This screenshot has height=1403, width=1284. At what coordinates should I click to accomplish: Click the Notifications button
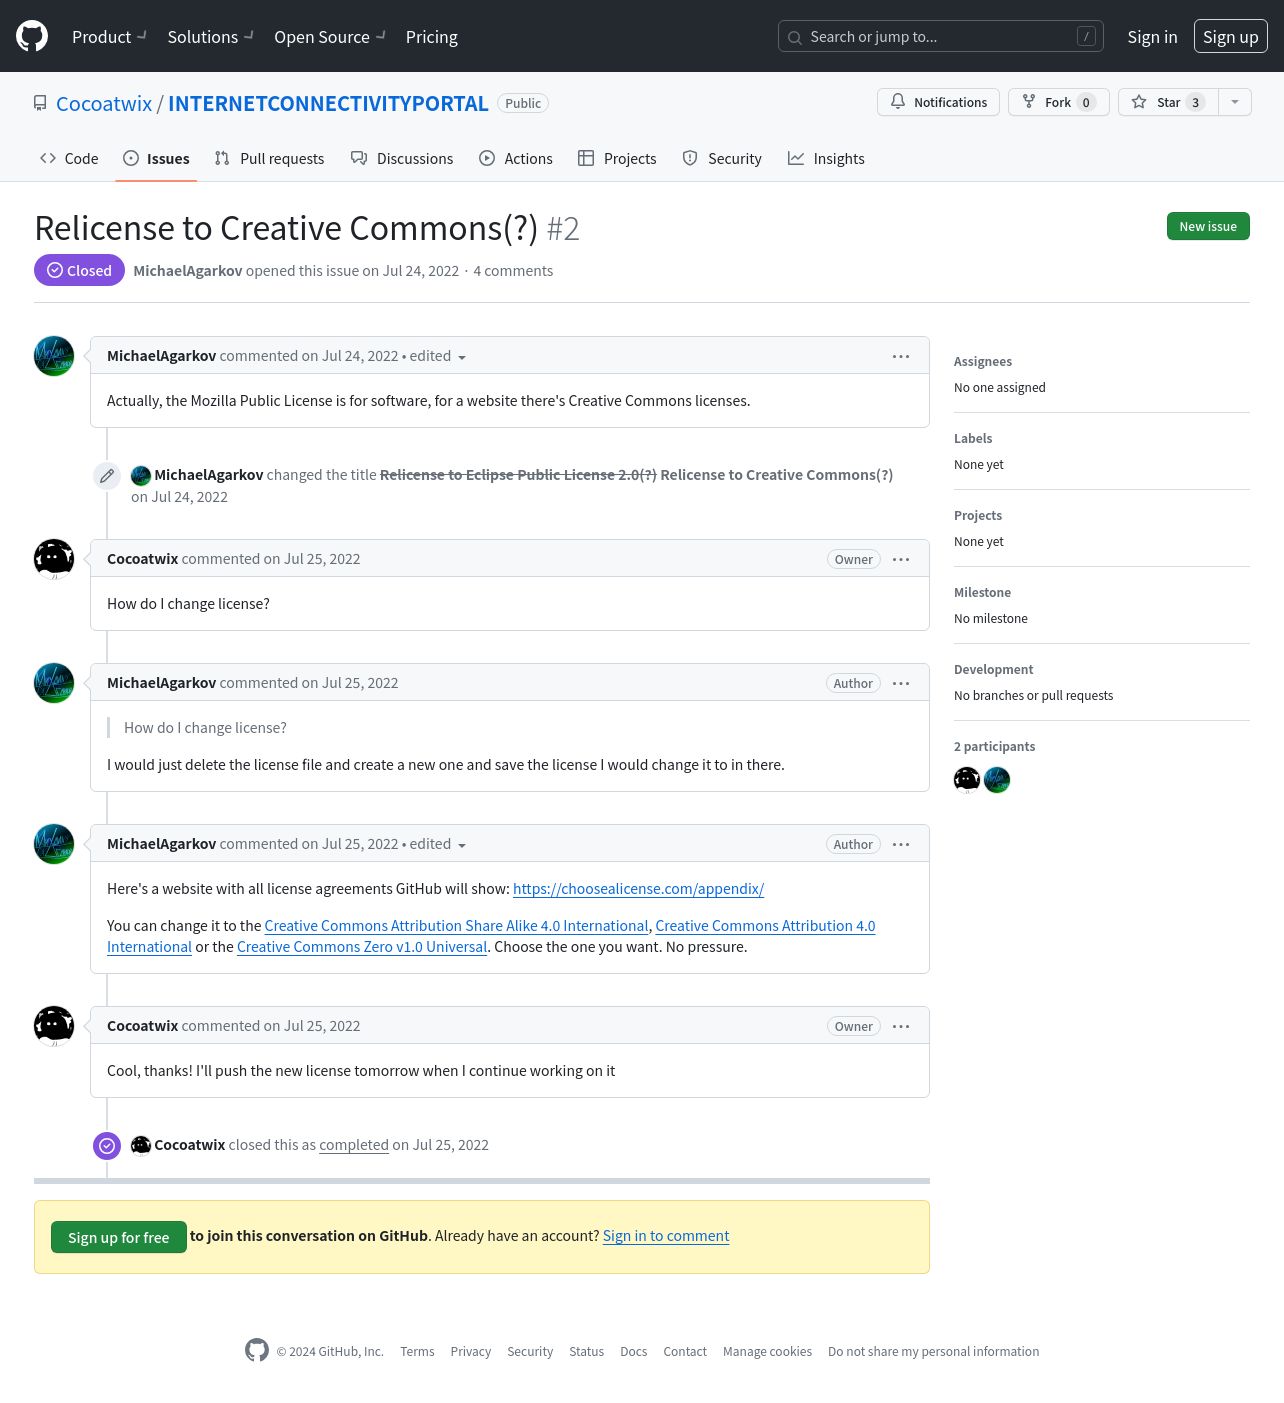tap(938, 102)
